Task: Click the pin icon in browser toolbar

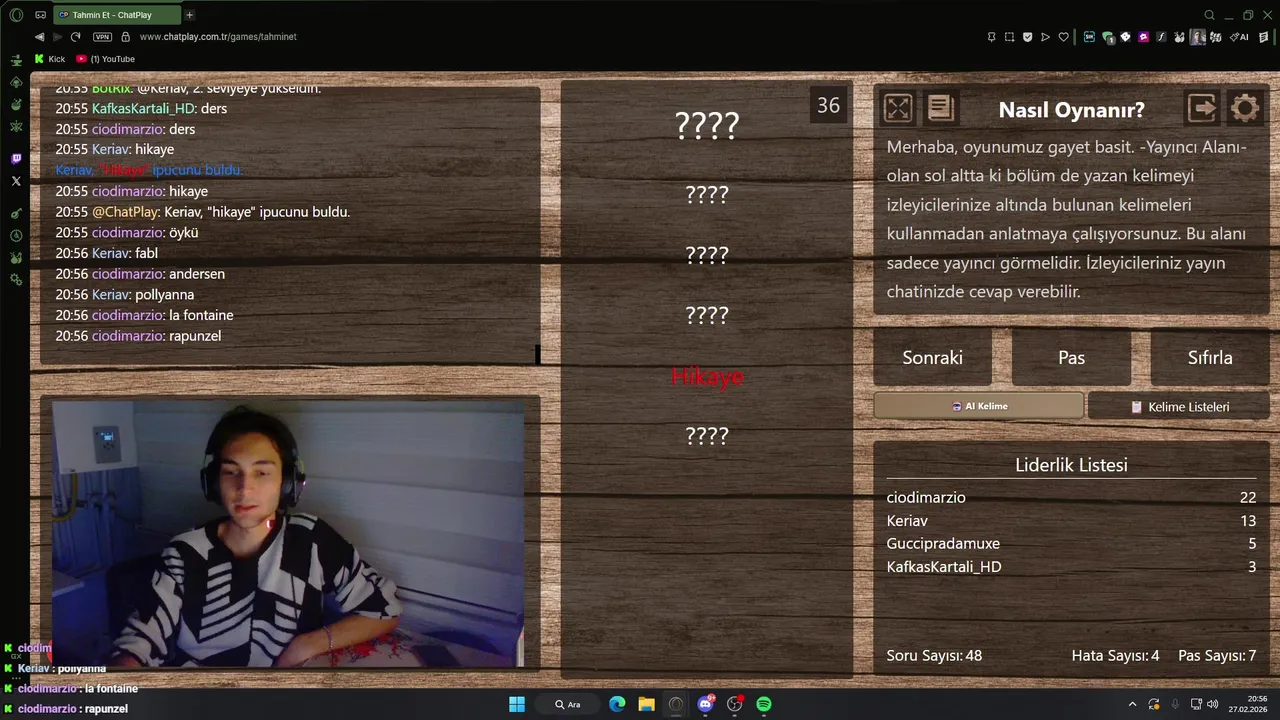Action: point(992,37)
